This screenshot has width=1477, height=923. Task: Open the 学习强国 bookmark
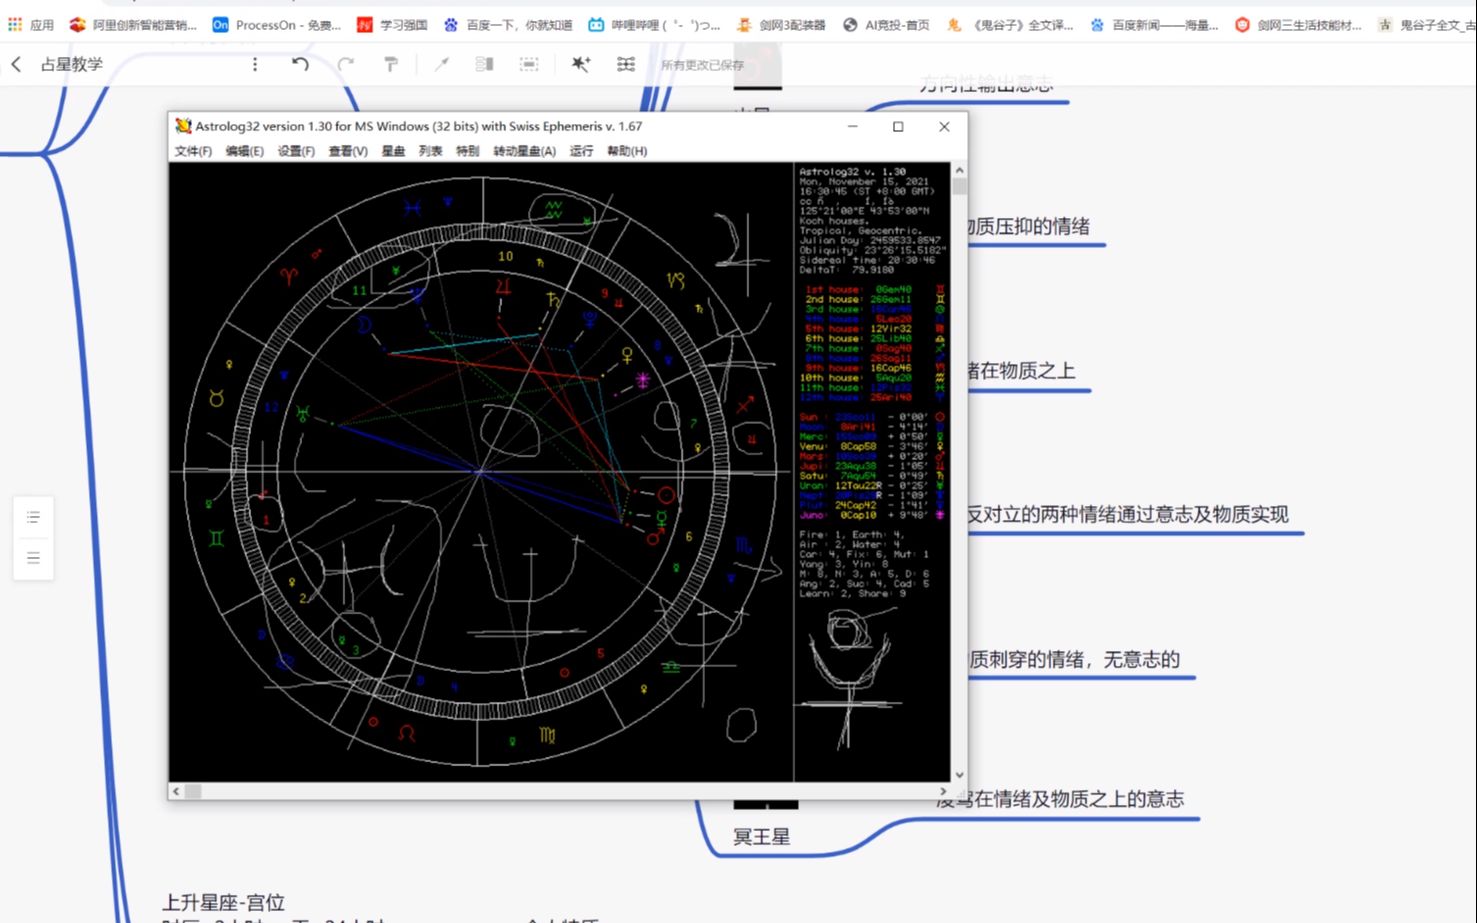[x=393, y=25]
